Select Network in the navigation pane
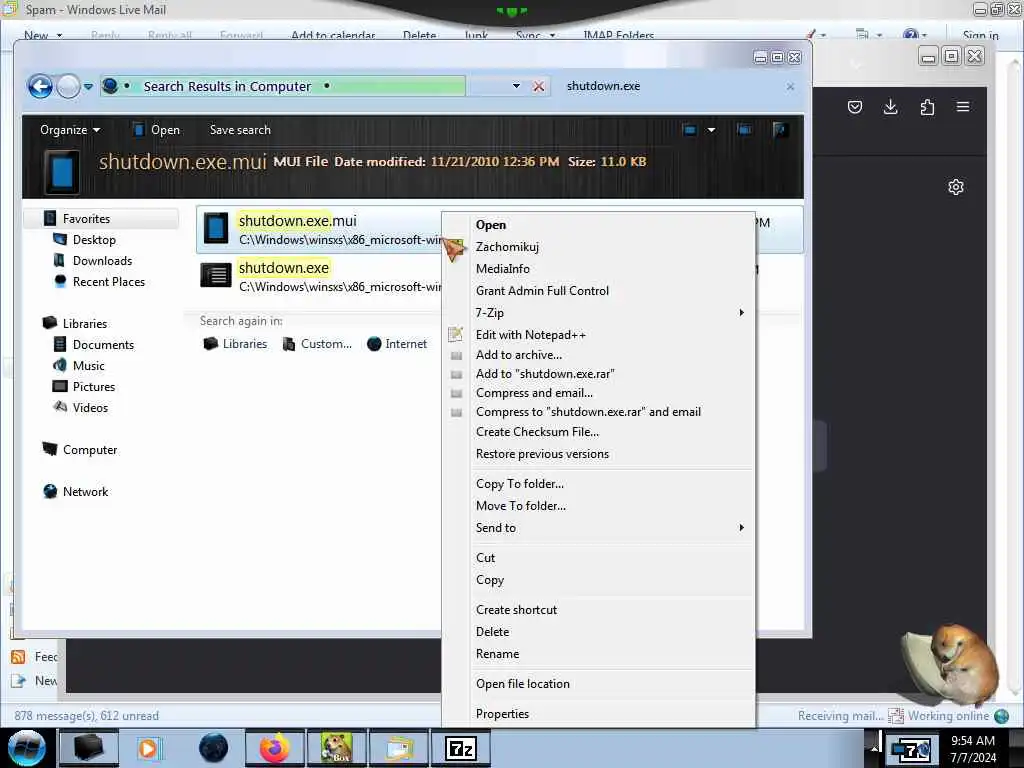Viewport: 1024px width, 768px height. [x=86, y=492]
